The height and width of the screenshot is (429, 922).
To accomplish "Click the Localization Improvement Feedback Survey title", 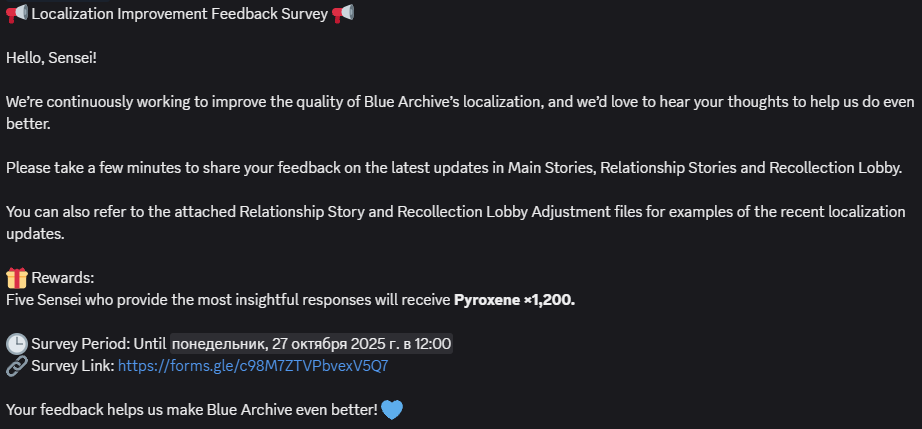I will 180,15.
